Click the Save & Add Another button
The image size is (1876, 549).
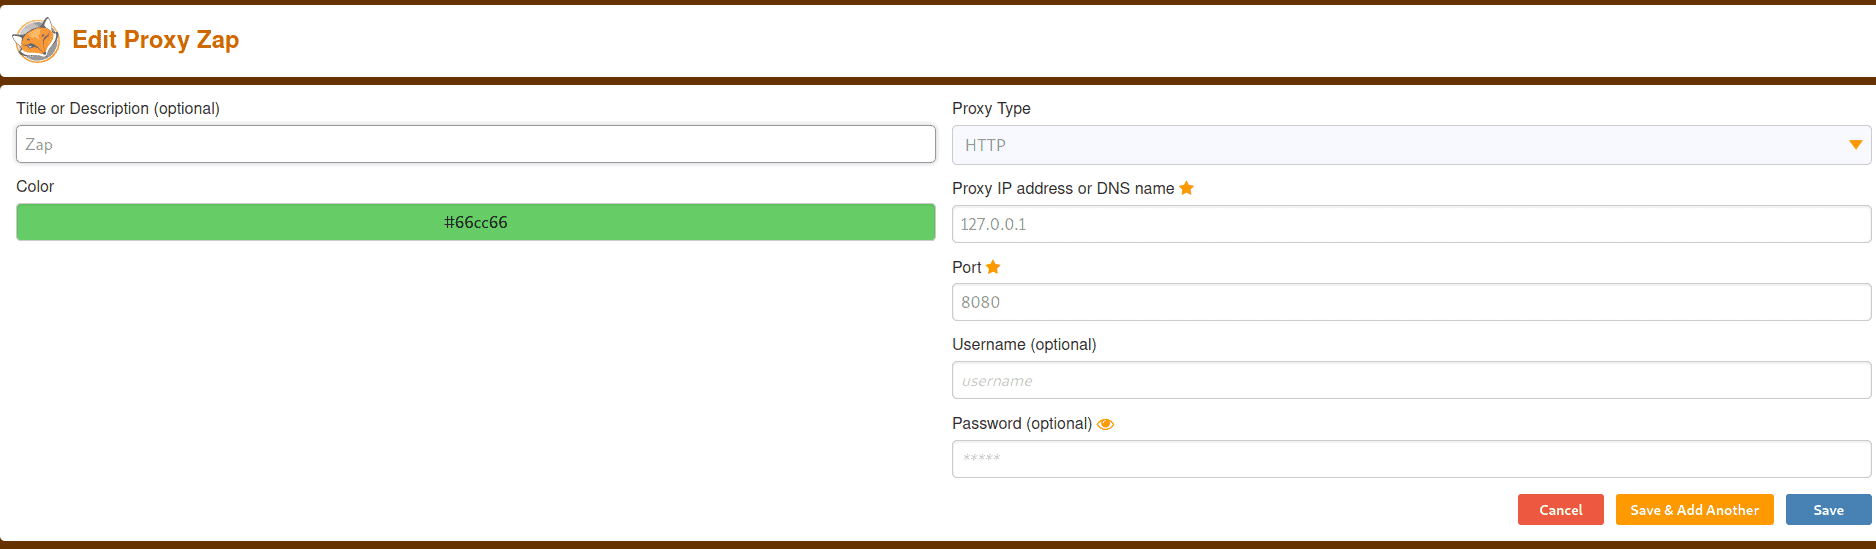[1694, 510]
